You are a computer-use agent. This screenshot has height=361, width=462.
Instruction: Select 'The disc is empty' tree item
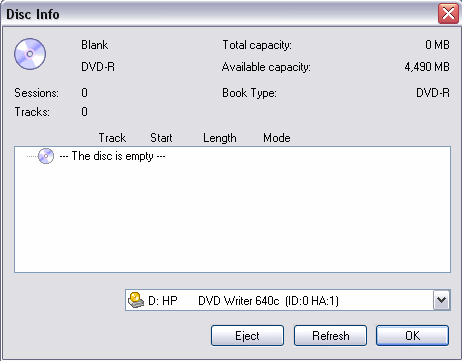click(112, 156)
